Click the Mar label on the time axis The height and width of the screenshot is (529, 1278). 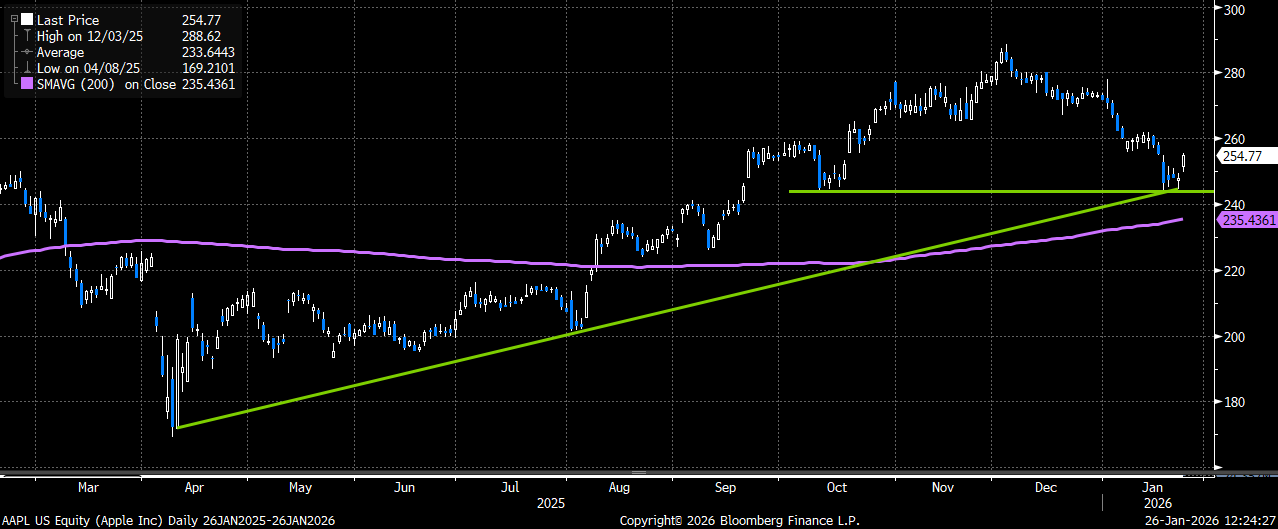pos(88,489)
